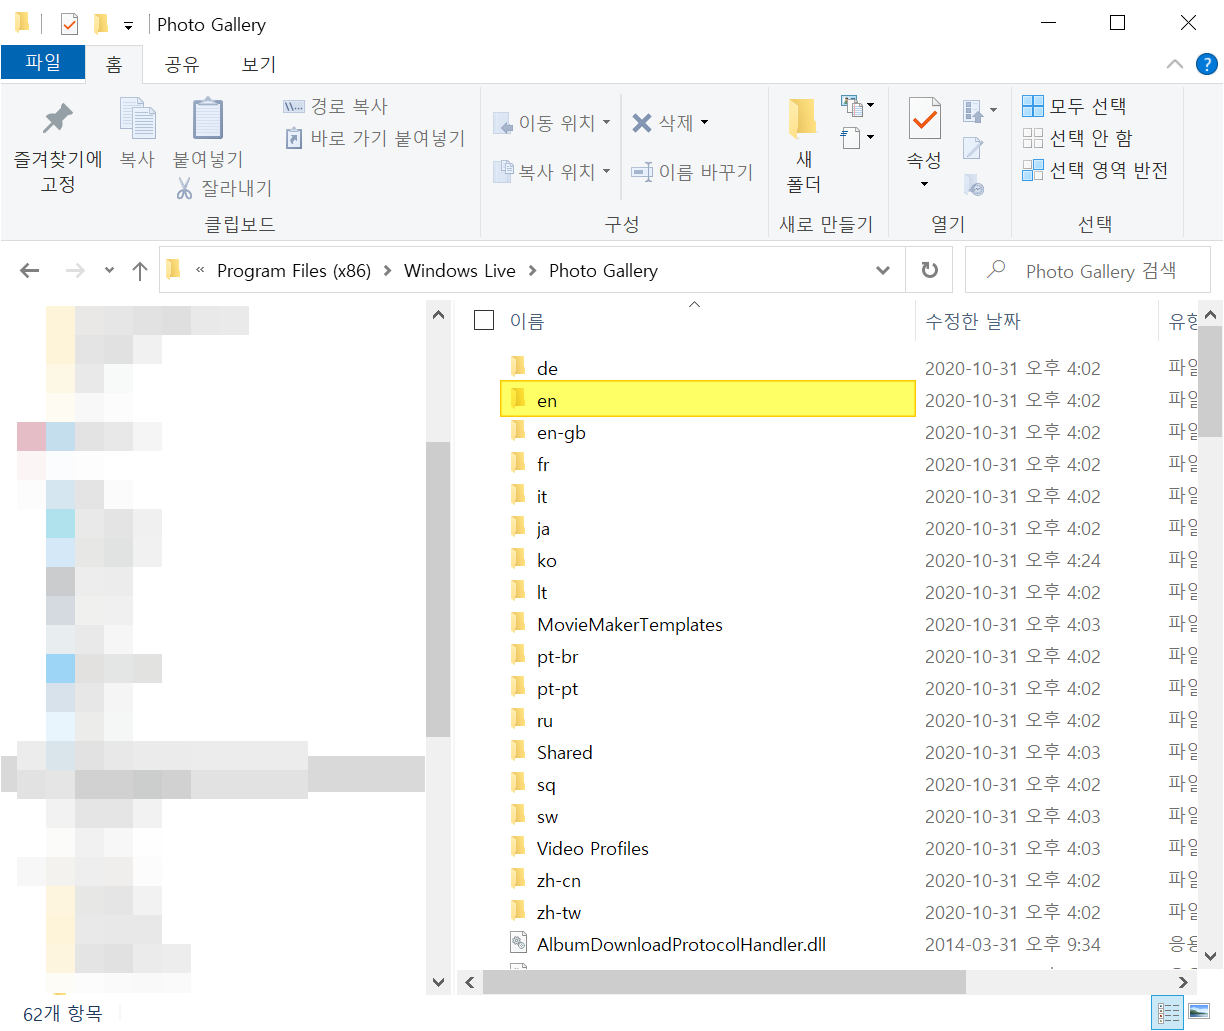Open Move to (이동 위치) menu
Image resolution: width=1224 pixels, height=1031 pixels.
[x=551, y=123]
